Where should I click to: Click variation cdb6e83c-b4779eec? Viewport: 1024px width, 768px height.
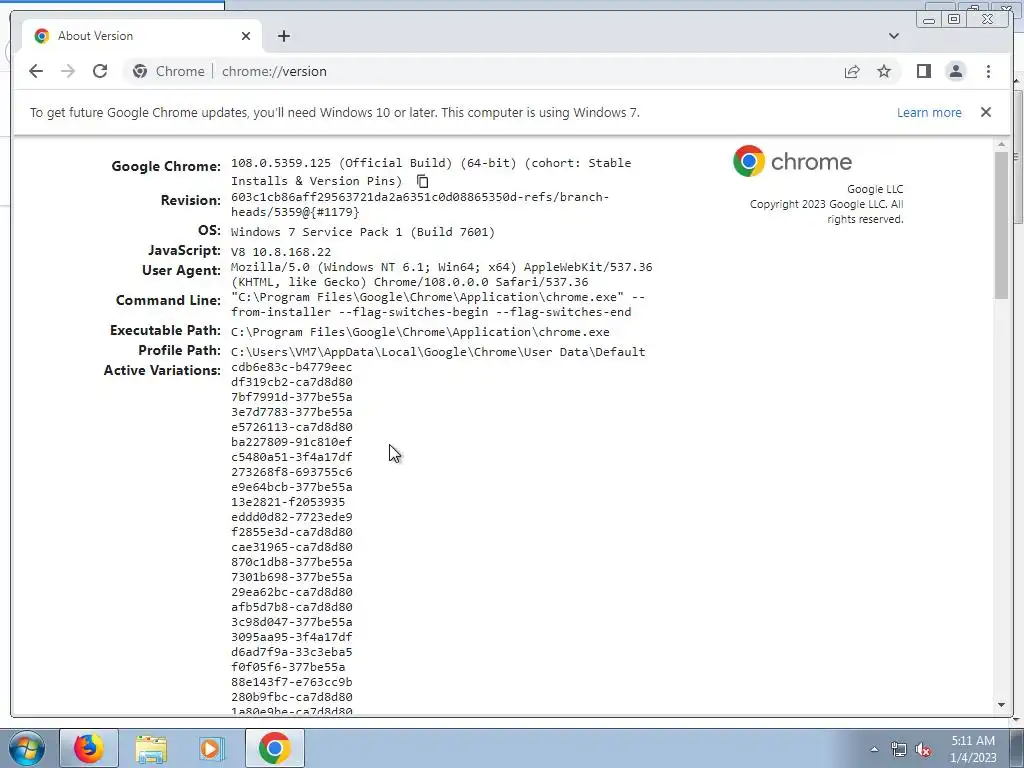[291, 367]
